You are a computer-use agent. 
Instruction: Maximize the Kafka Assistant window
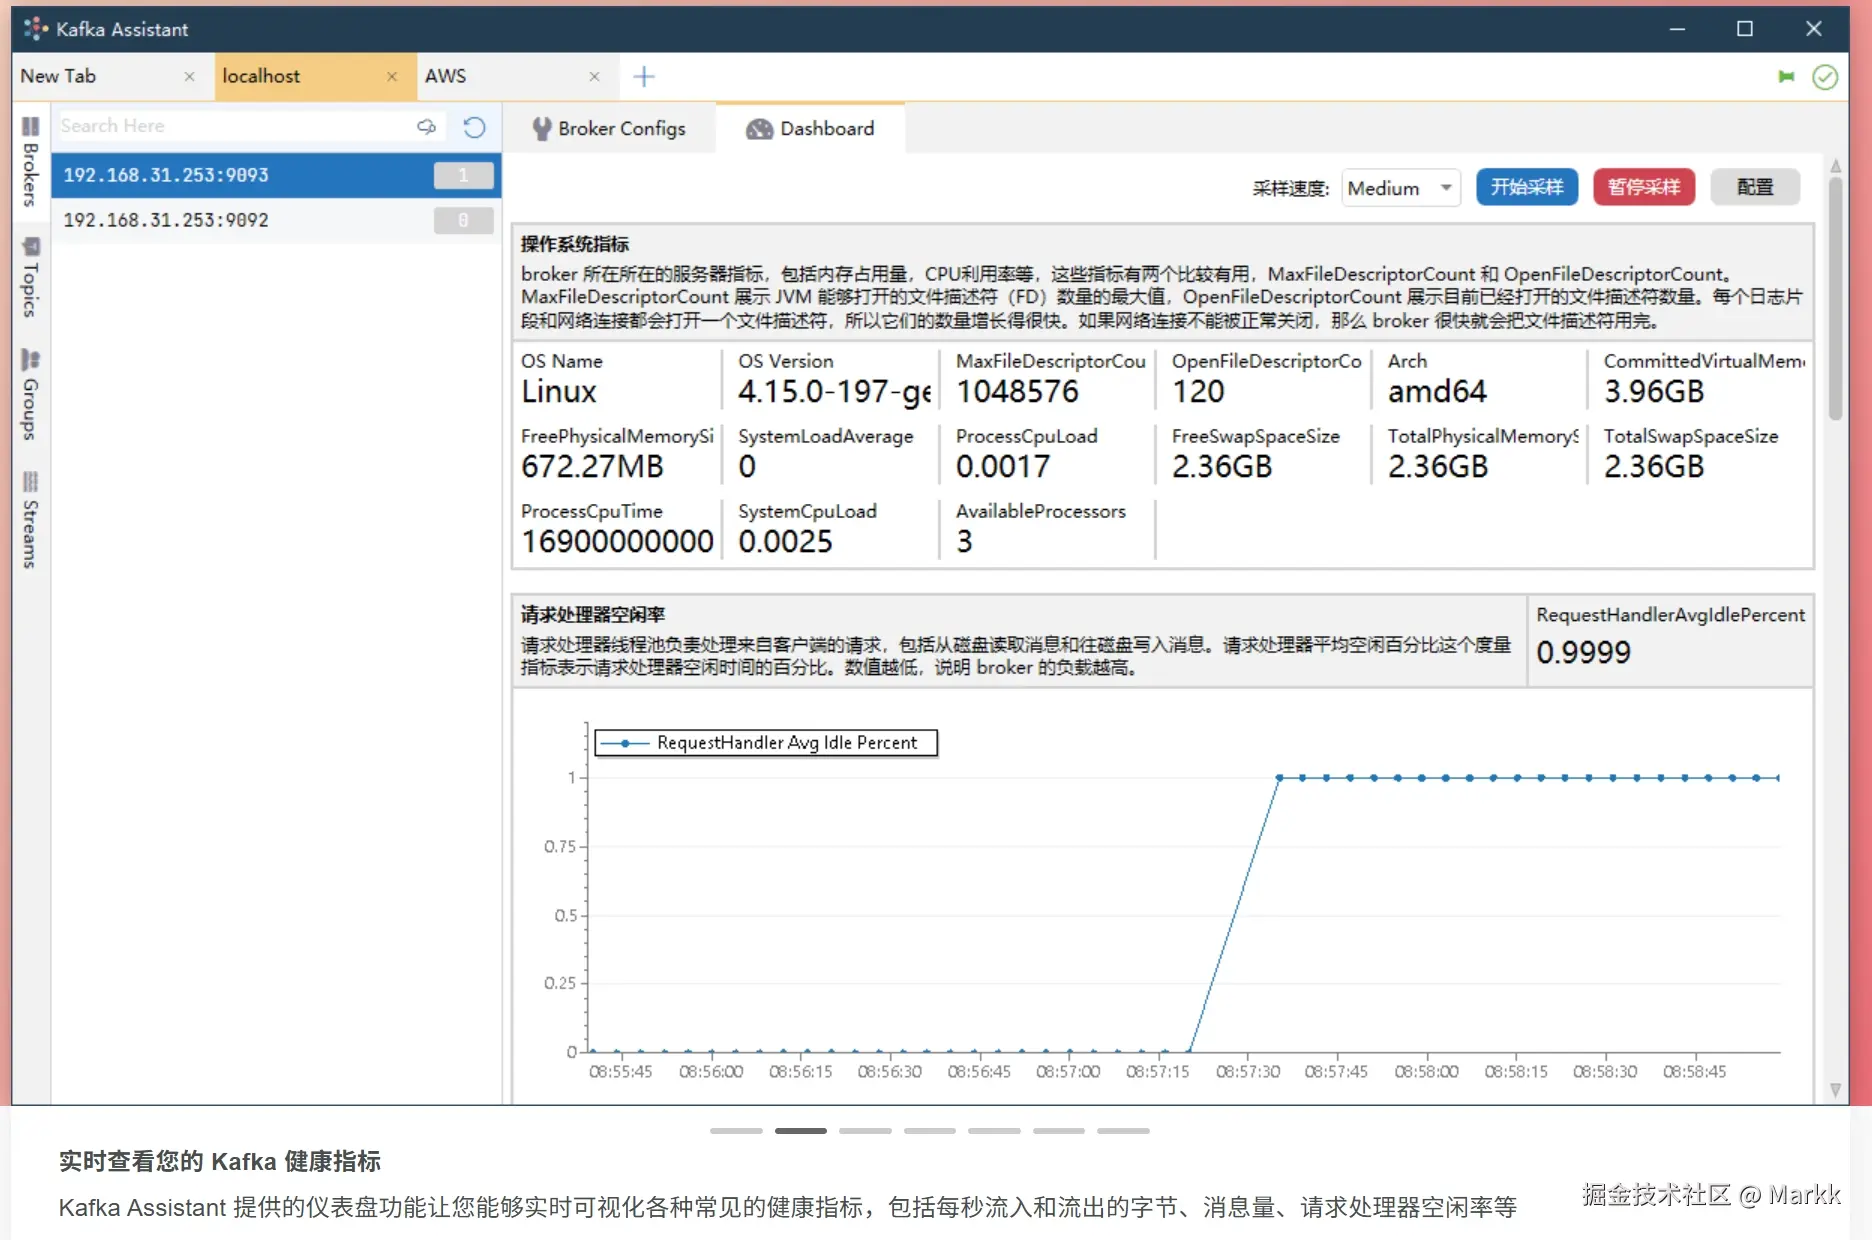click(x=1745, y=29)
